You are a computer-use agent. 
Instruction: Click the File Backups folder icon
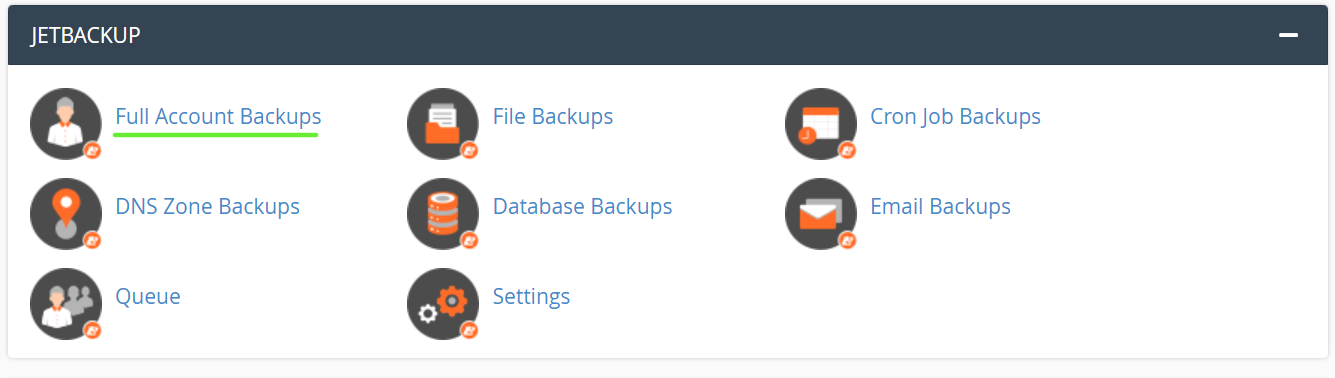443,123
